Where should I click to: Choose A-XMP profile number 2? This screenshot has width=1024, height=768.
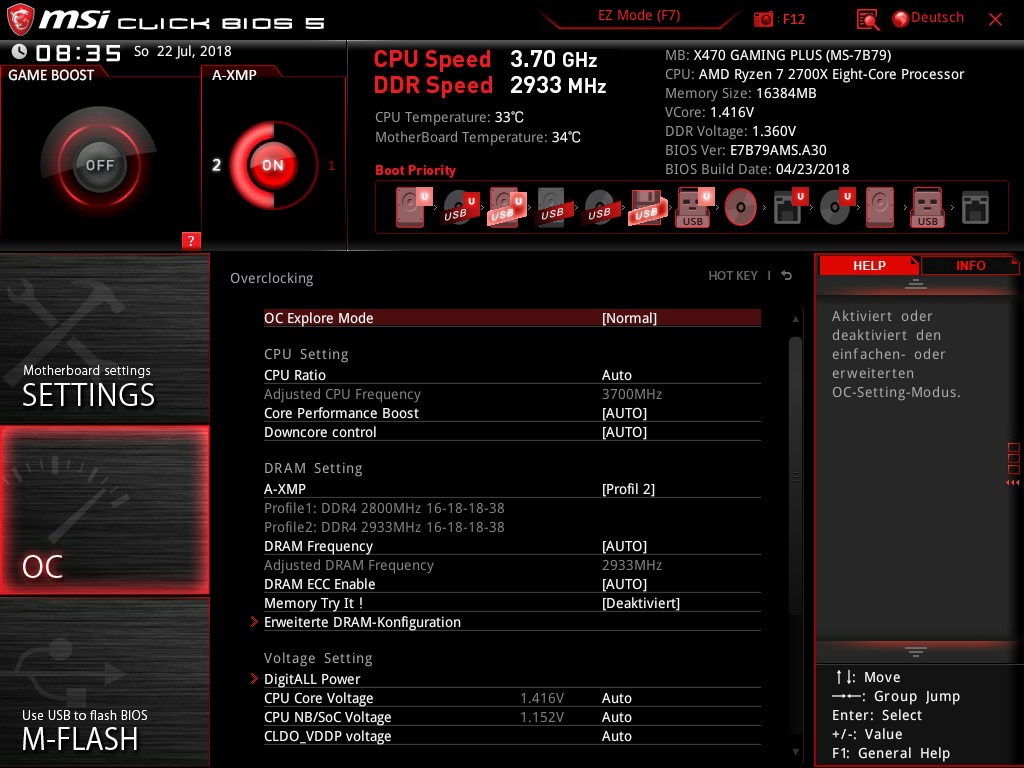point(216,165)
